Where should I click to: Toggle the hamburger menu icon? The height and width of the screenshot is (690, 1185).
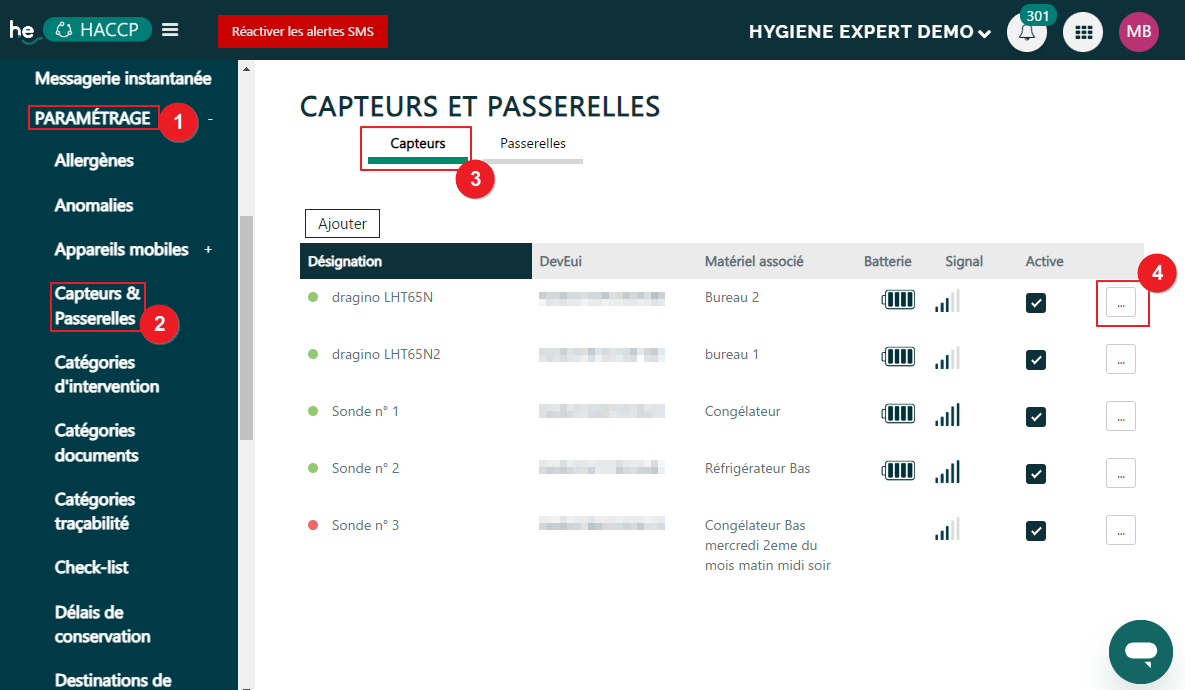tap(170, 30)
